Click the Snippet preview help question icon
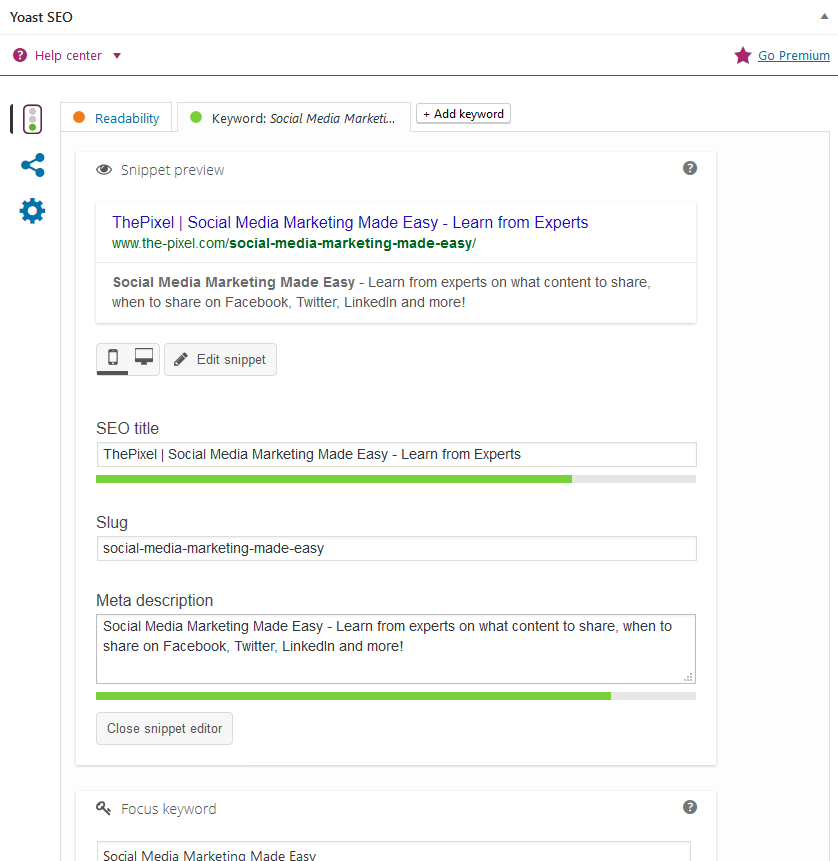Image resolution: width=838 pixels, height=861 pixels. click(x=690, y=168)
